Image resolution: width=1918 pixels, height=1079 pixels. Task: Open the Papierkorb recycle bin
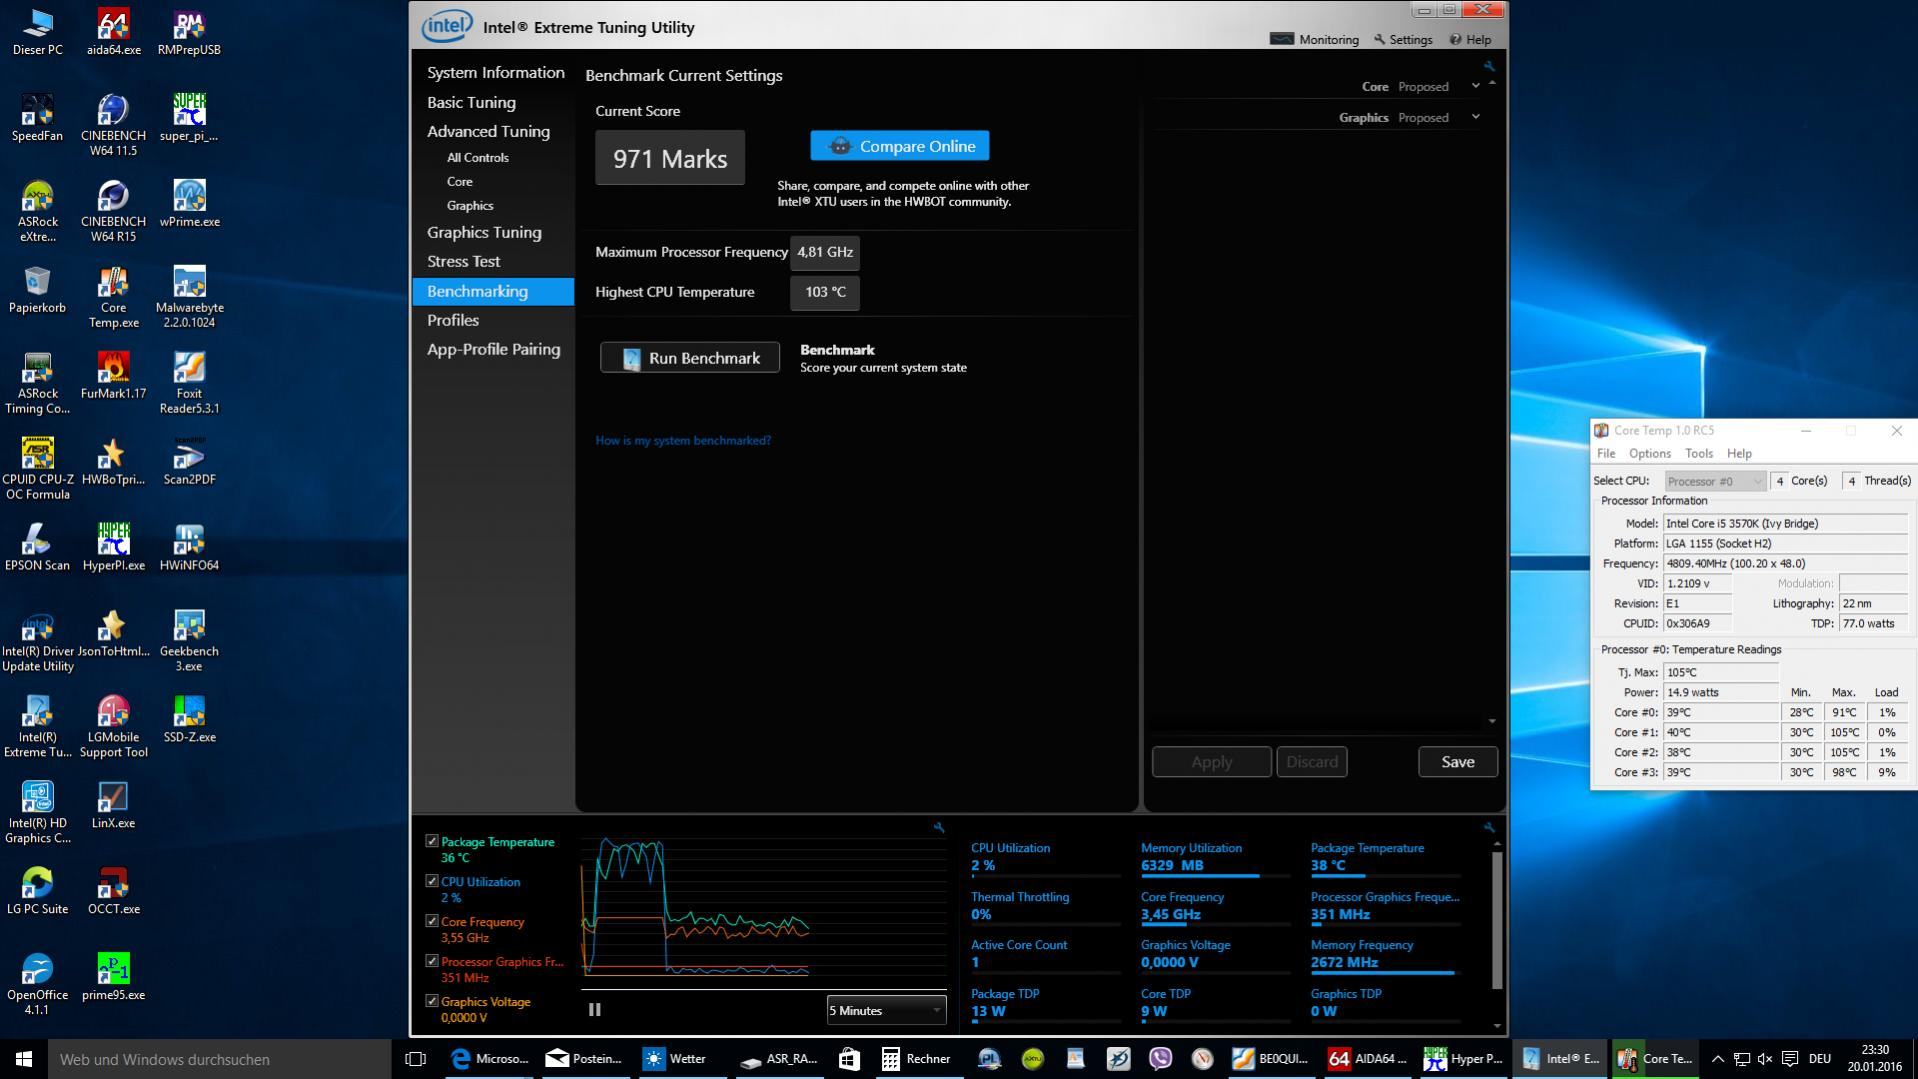coord(37,290)
